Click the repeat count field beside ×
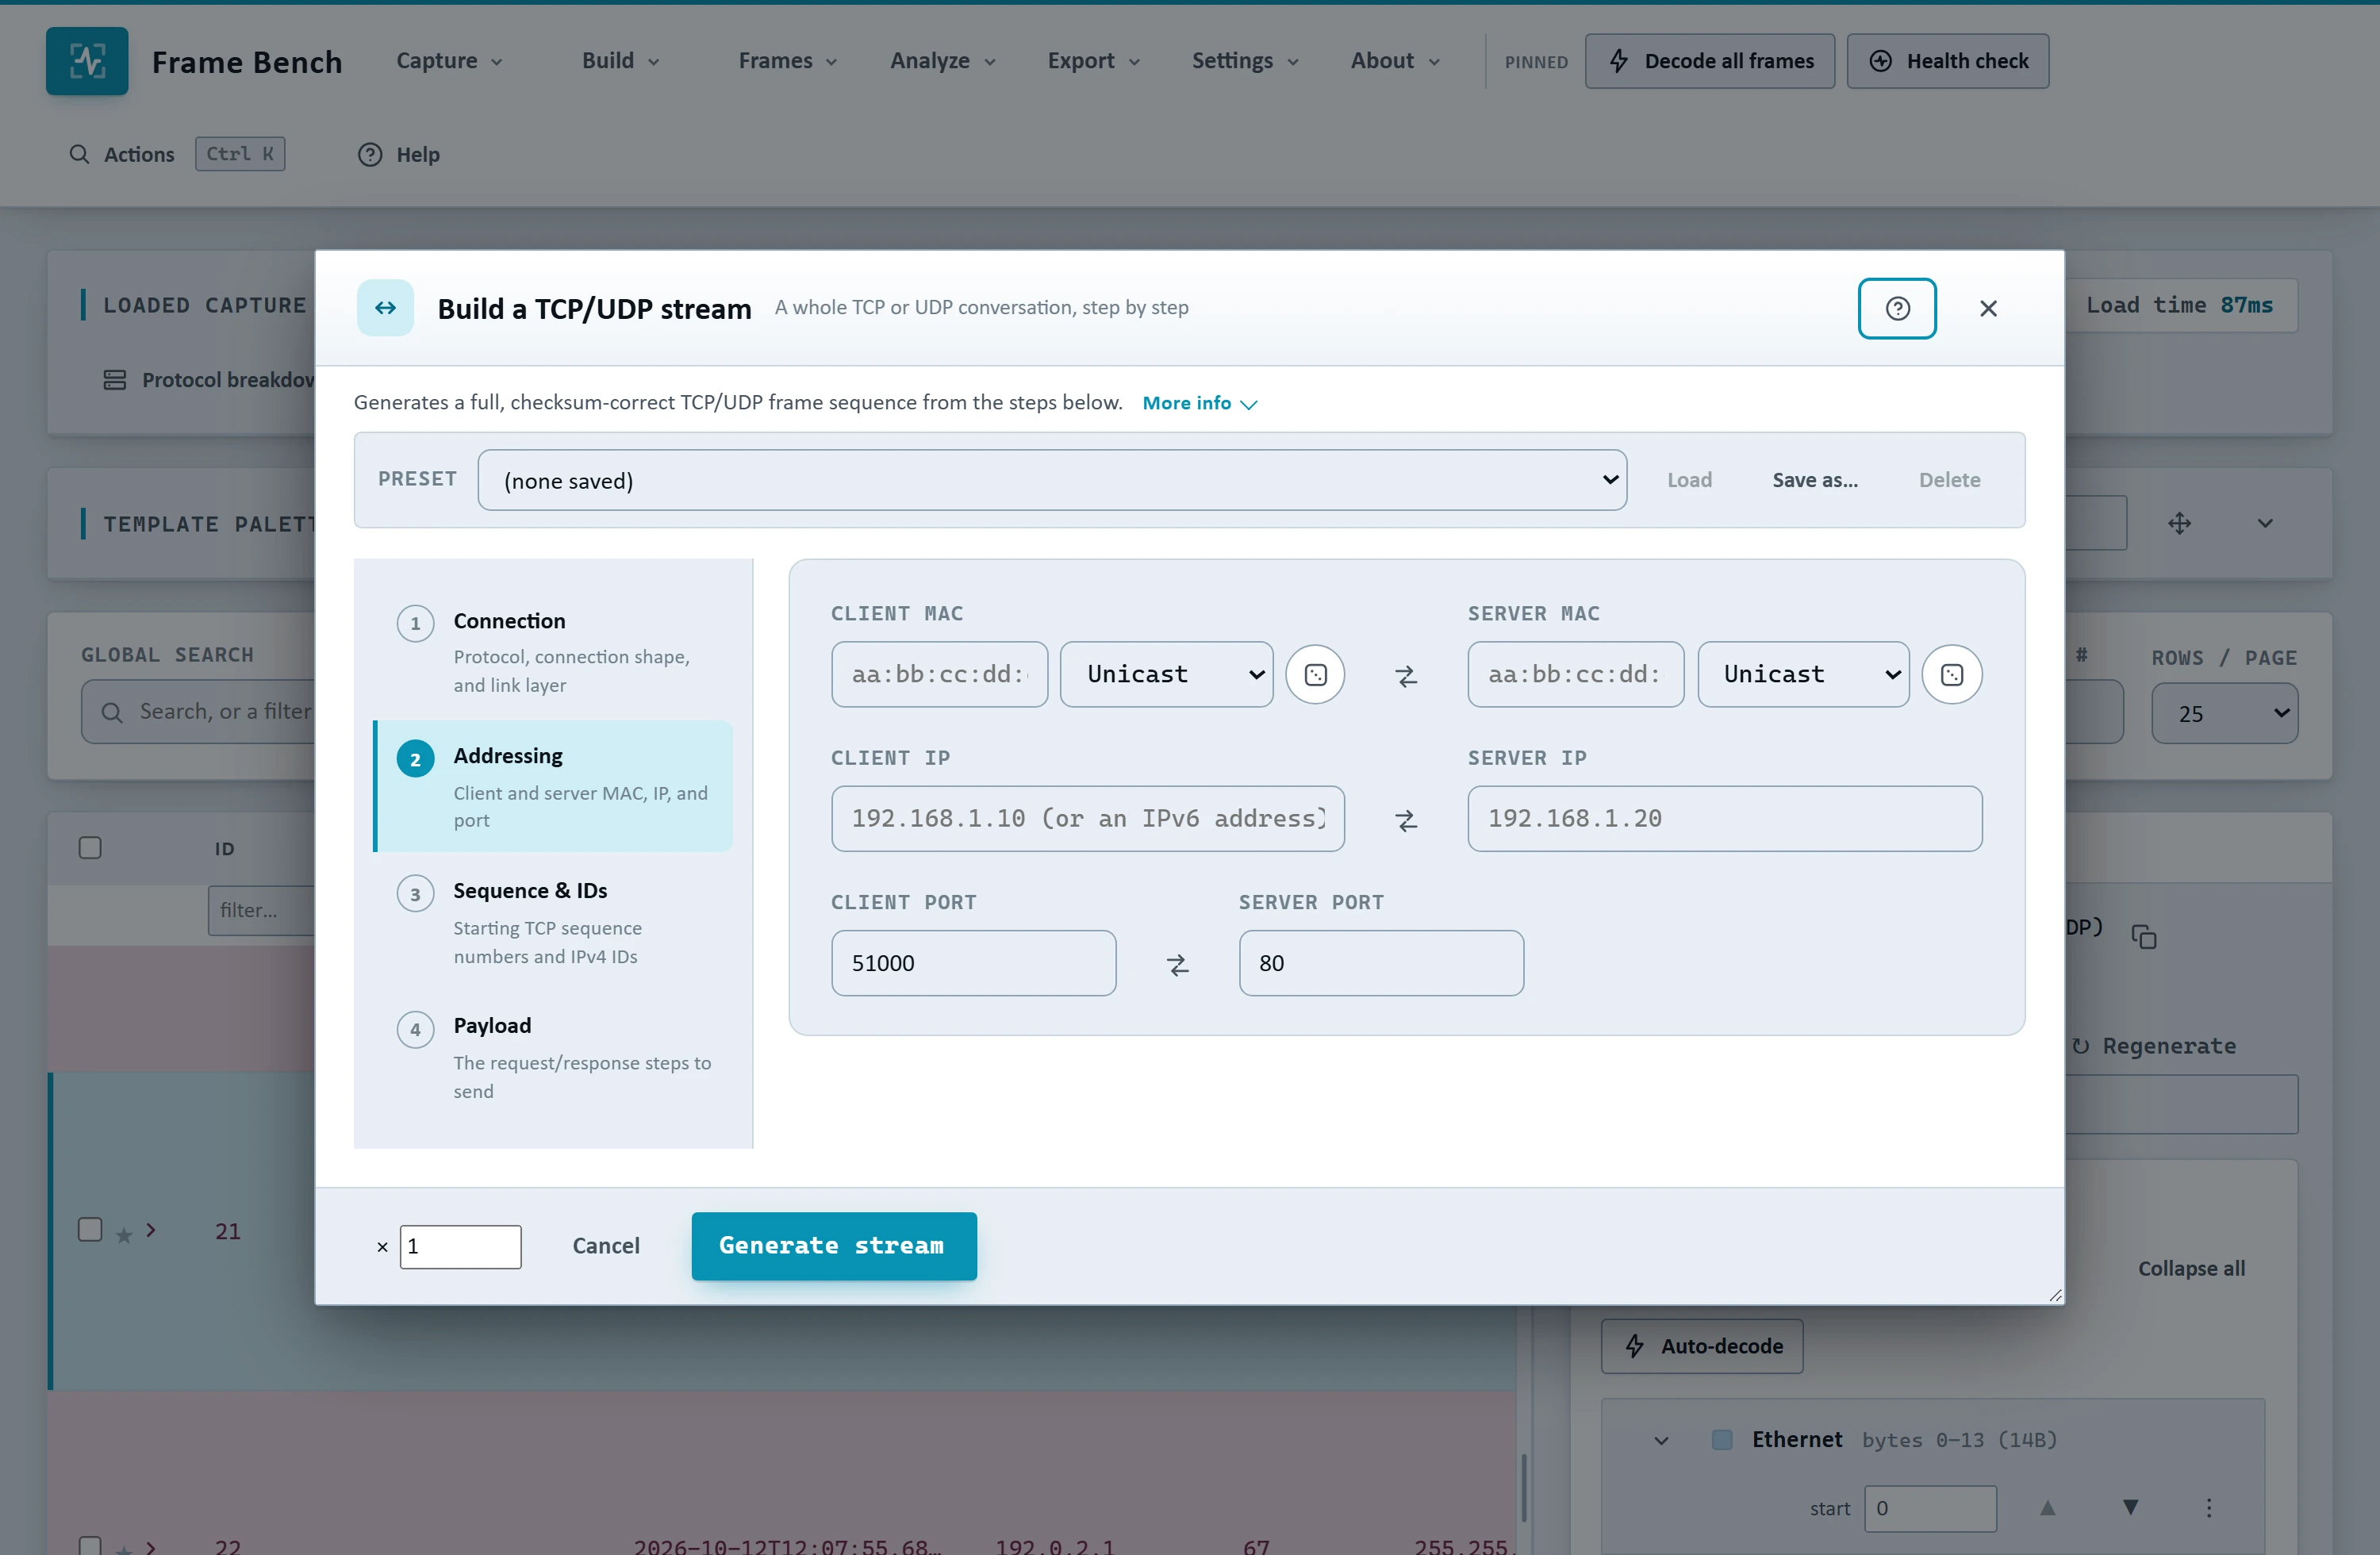Screen dimensions: 2380x1555 click(460, 1247)
